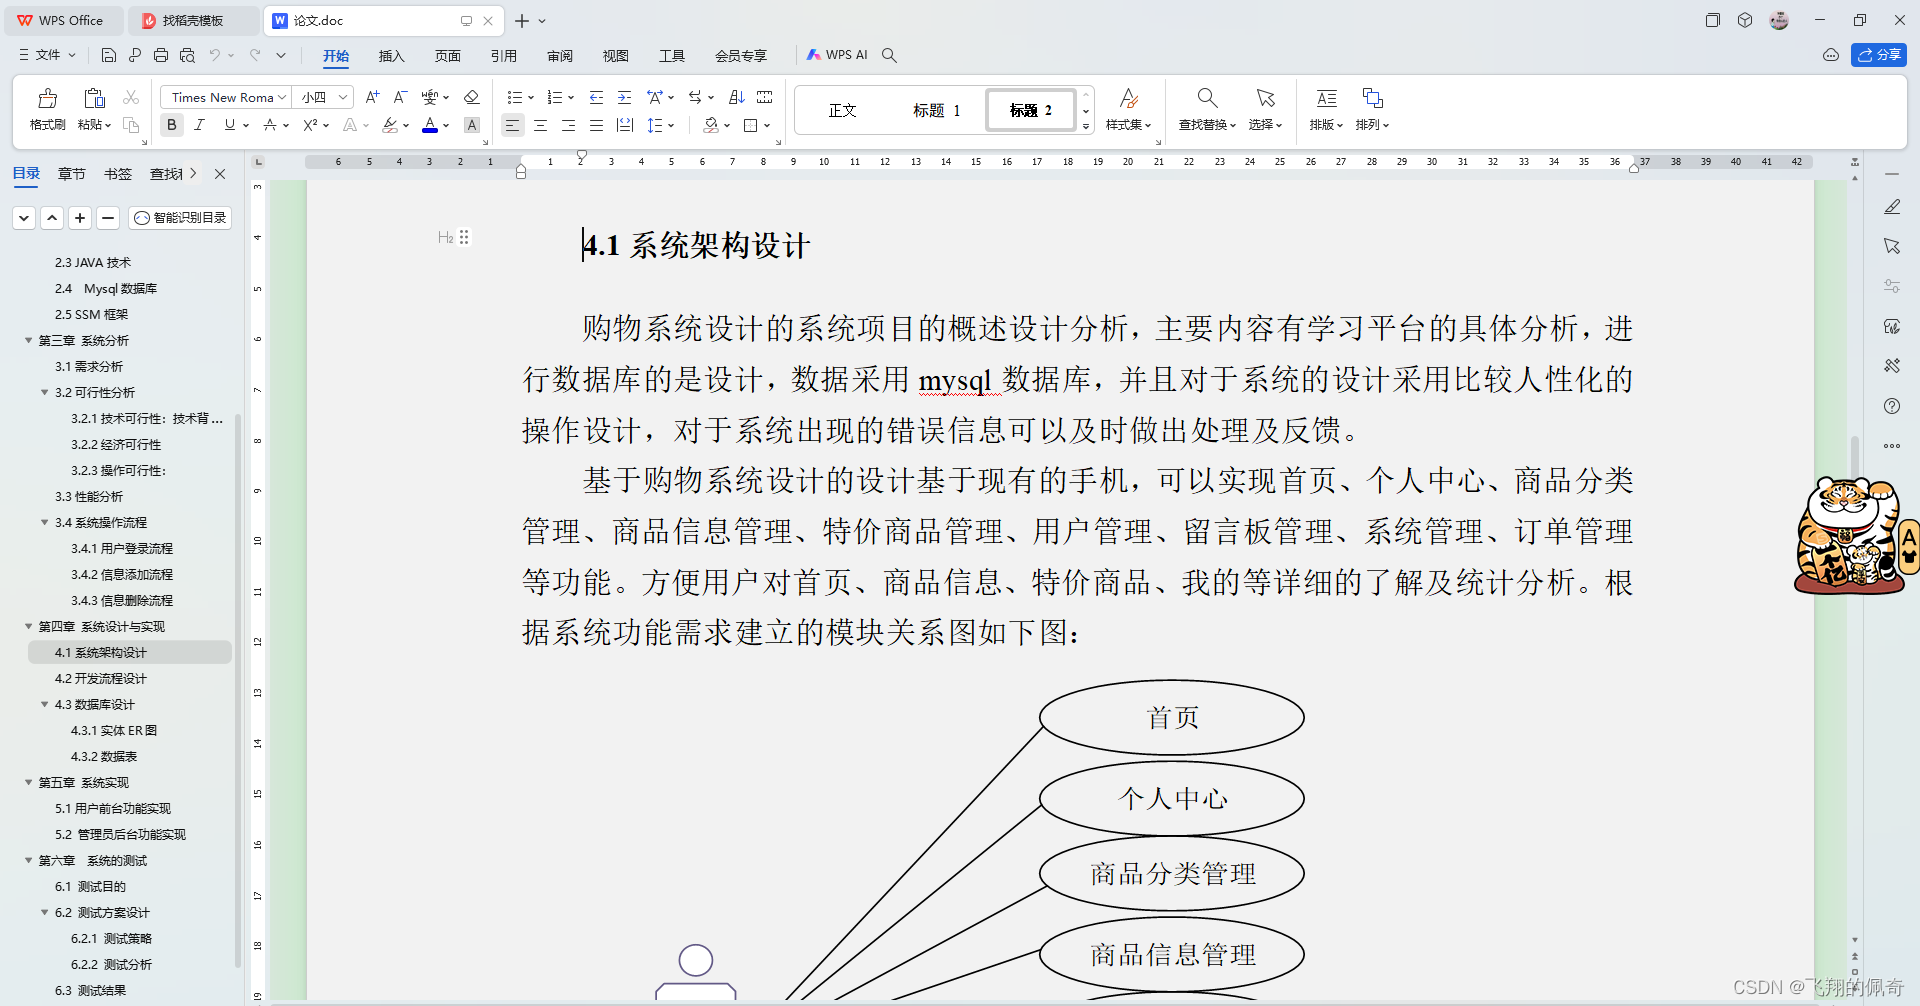Click the Decrease font size icon
Viewport: 1920px width, 1006px height.
[400, 97]
